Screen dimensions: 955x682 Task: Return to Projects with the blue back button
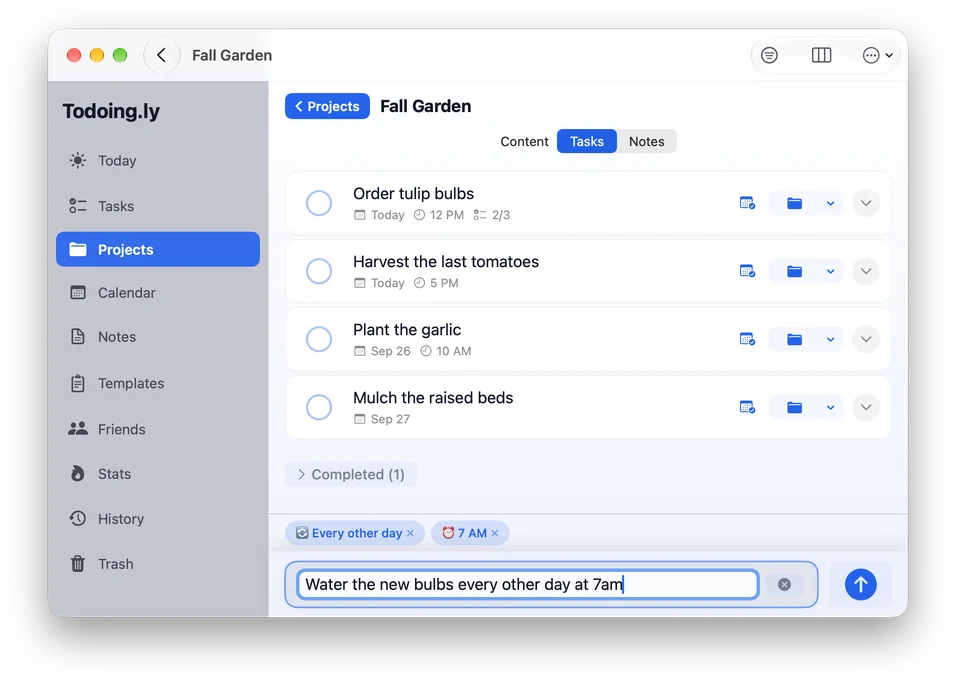pos(327,107)
